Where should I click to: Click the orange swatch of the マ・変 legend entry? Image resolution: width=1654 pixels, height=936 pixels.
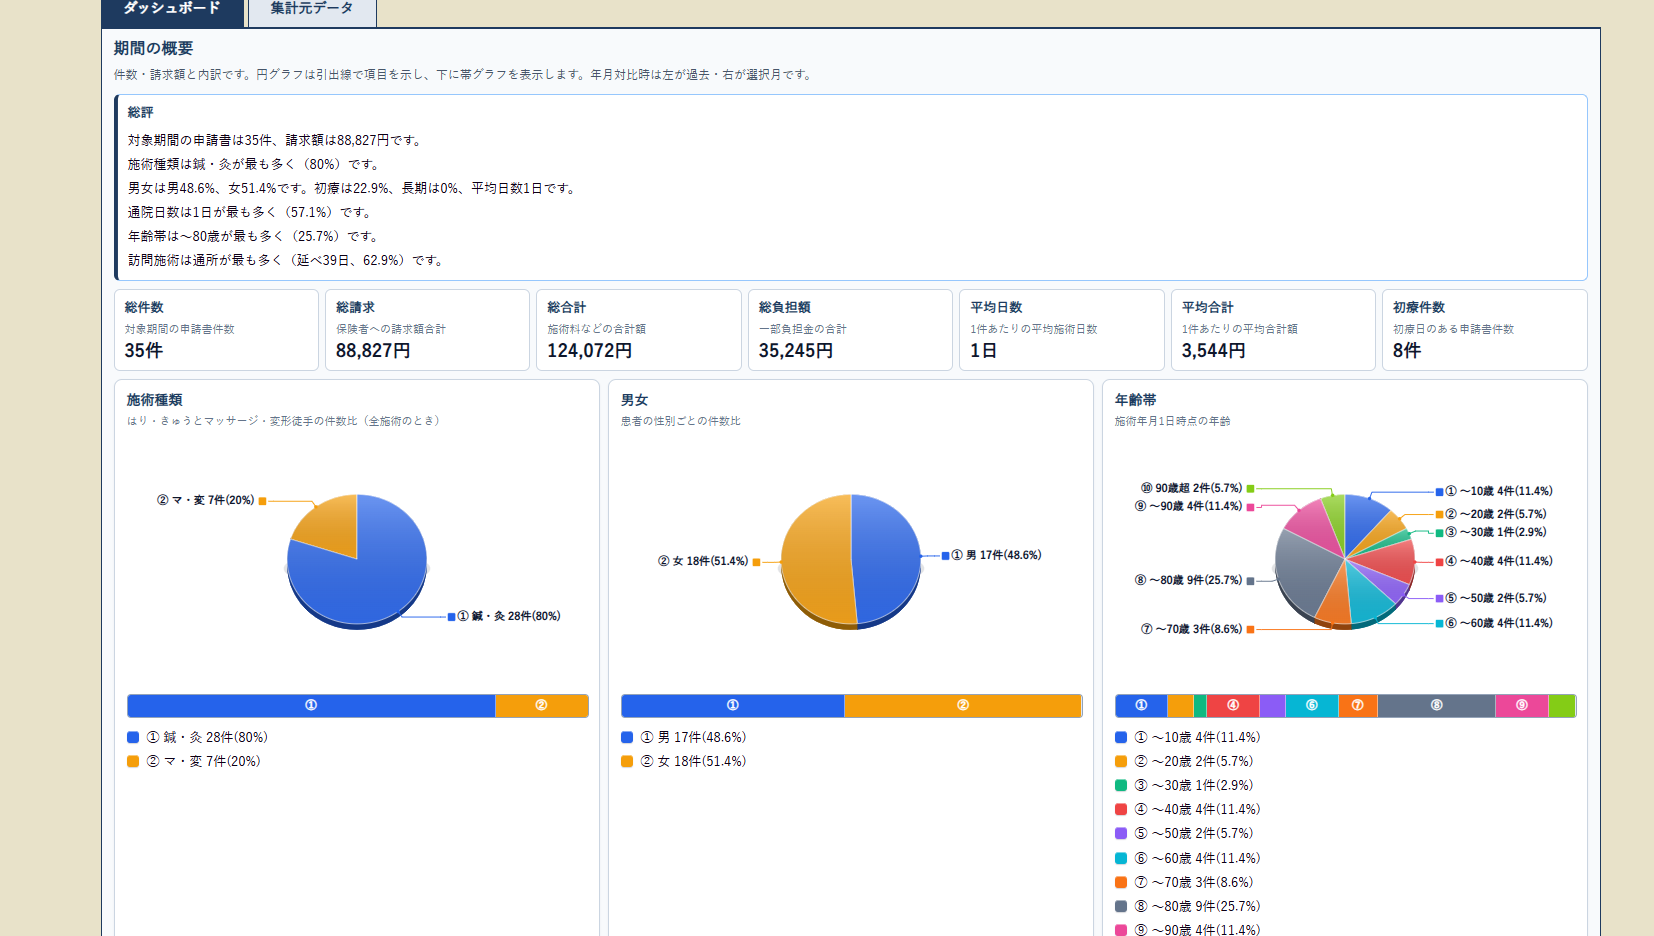(x=133, y=761)
